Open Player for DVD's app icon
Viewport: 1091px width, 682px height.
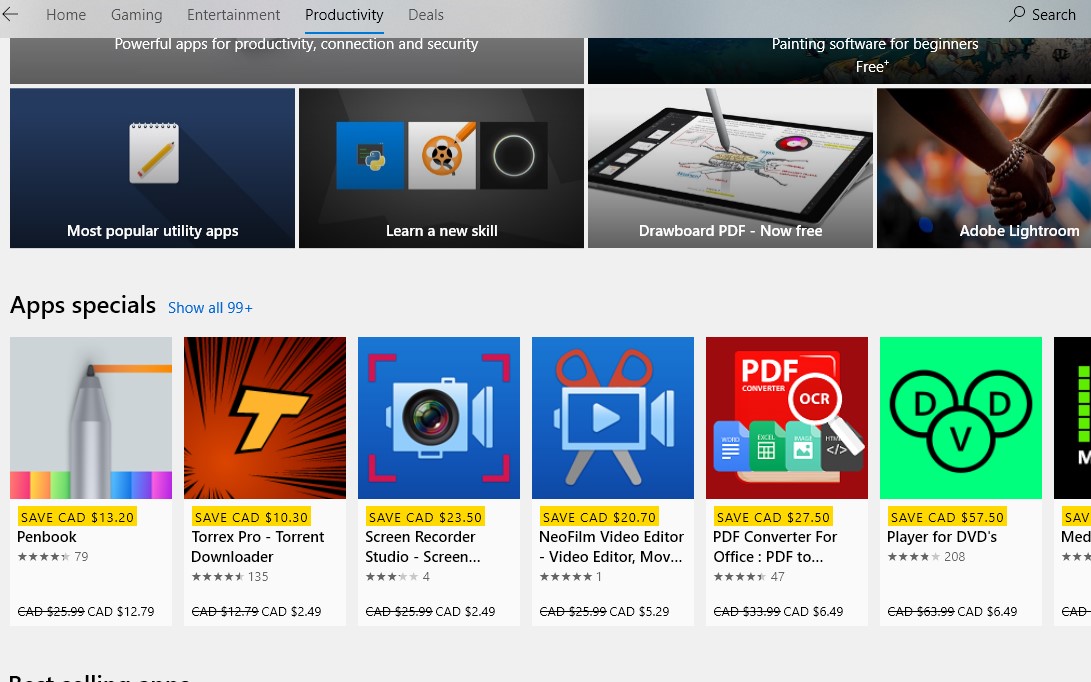[961, 418]
